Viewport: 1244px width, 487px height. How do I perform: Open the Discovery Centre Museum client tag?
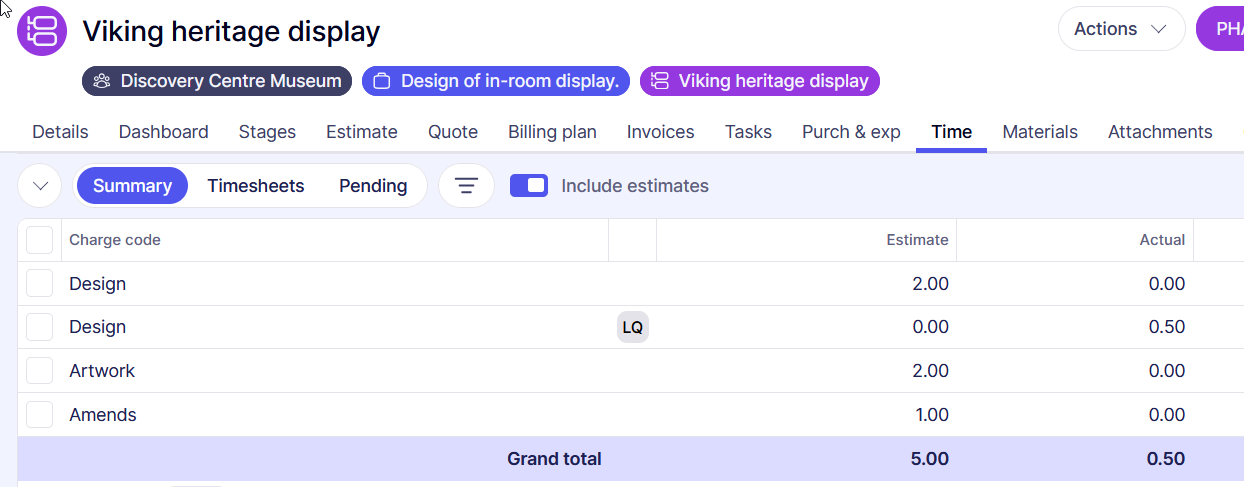coord(217,81)
